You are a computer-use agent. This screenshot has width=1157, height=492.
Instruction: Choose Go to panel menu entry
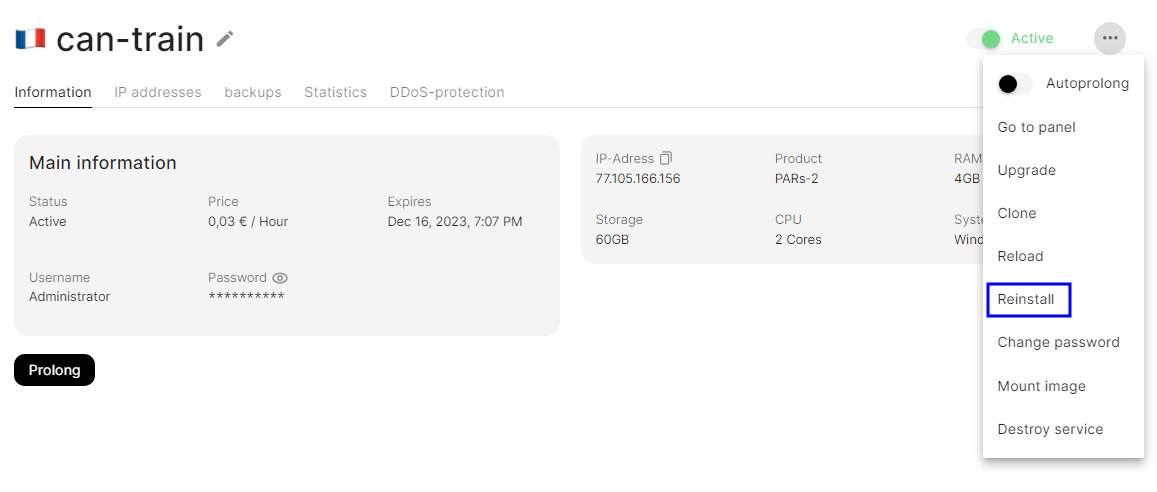tap(1037, 127)
